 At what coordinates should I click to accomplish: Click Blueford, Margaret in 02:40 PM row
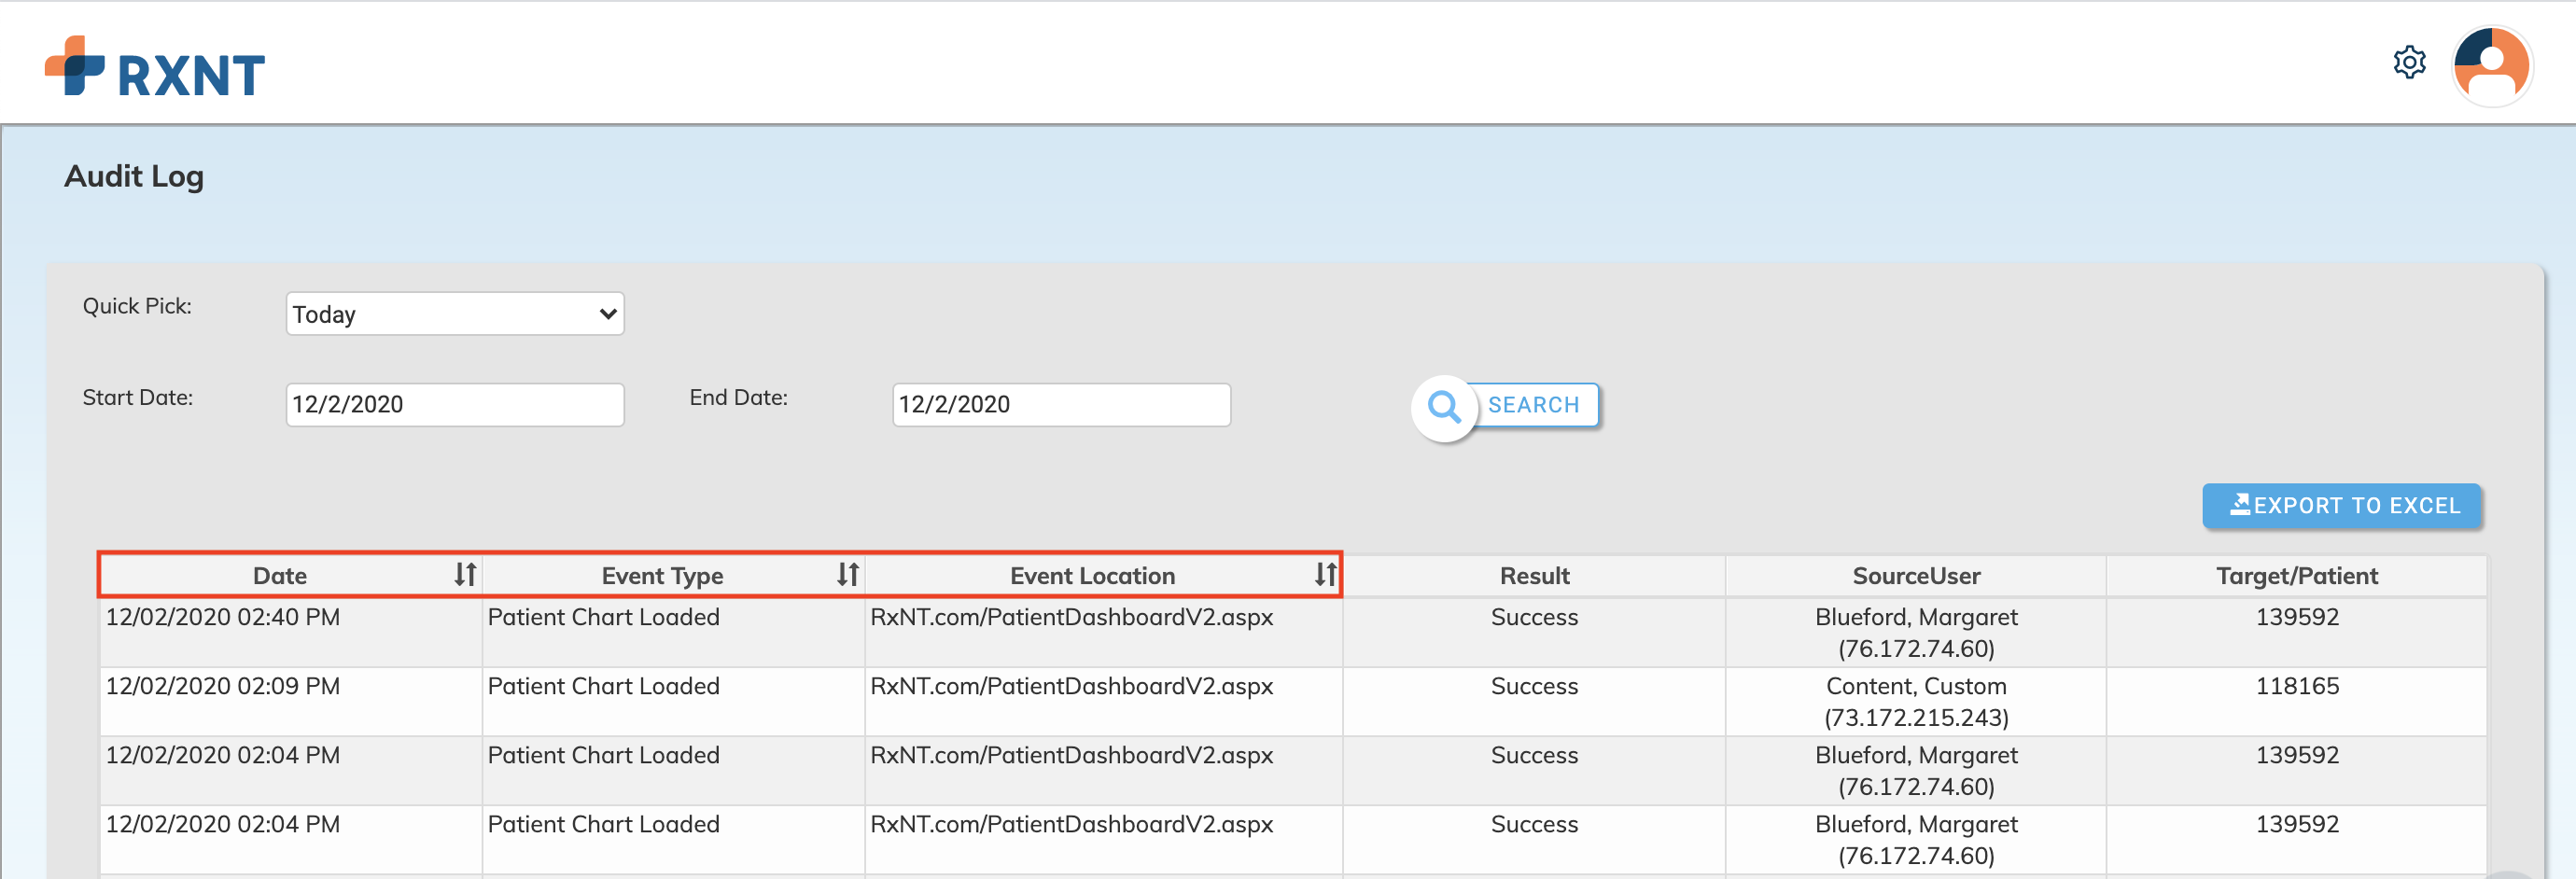(1916, 617)
